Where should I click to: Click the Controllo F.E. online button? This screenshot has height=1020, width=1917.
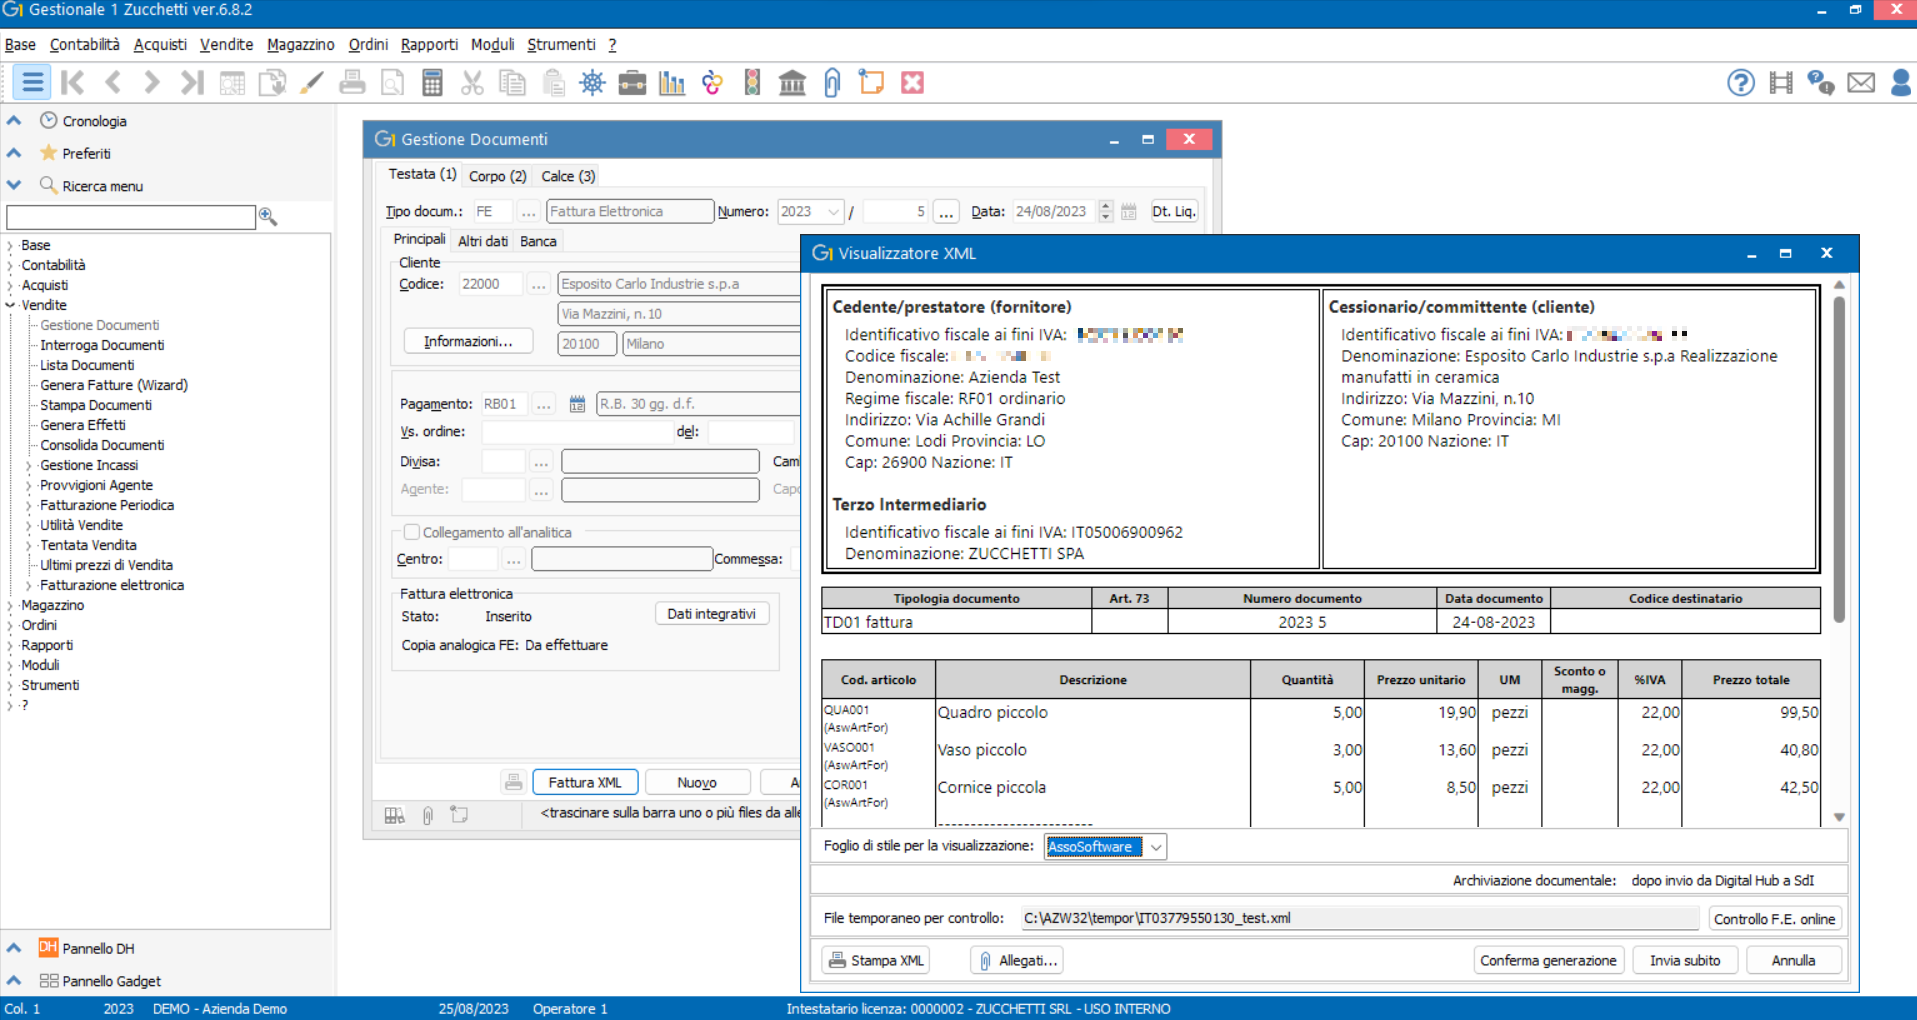[x=1774, y=918]
